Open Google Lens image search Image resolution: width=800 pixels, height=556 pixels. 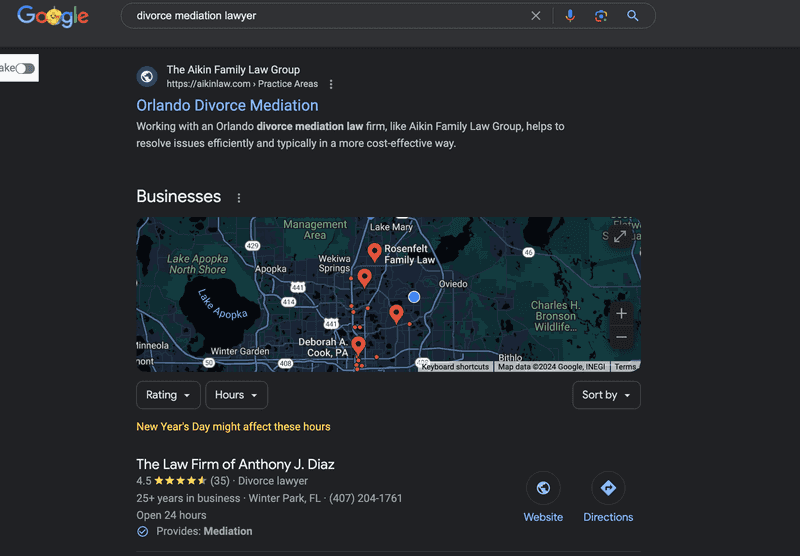click(601, 16)
